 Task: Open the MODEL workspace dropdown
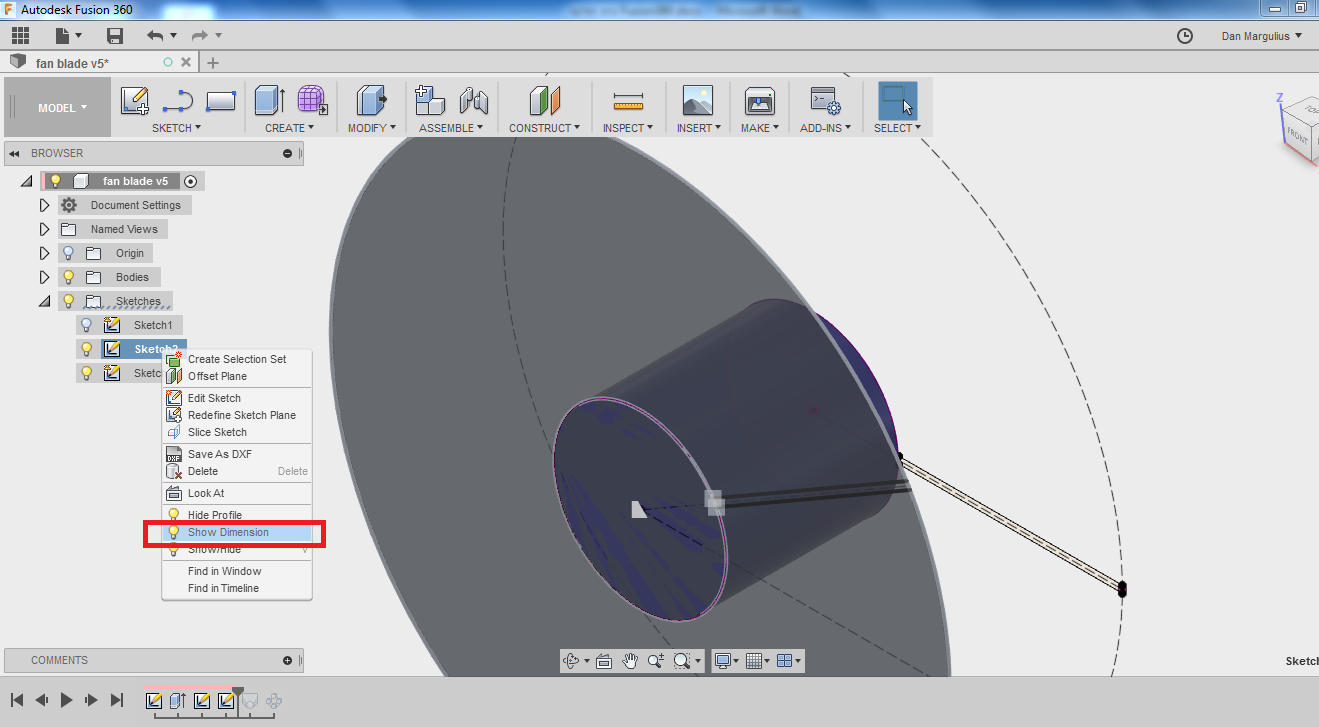tap(62, 107)
